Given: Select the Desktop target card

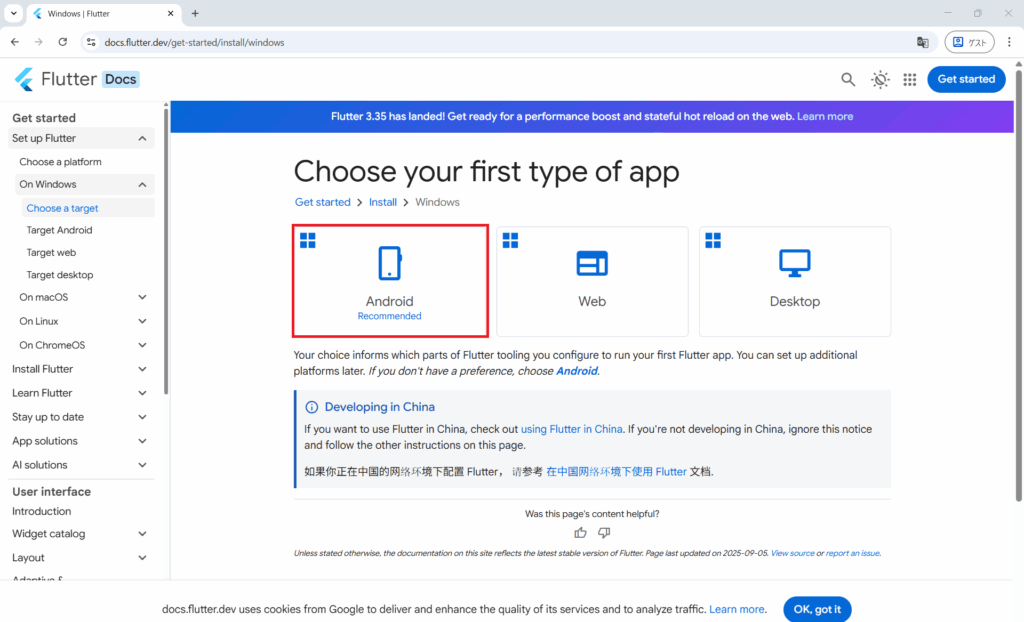Looking at the screenshot, I should click(794, 281).
